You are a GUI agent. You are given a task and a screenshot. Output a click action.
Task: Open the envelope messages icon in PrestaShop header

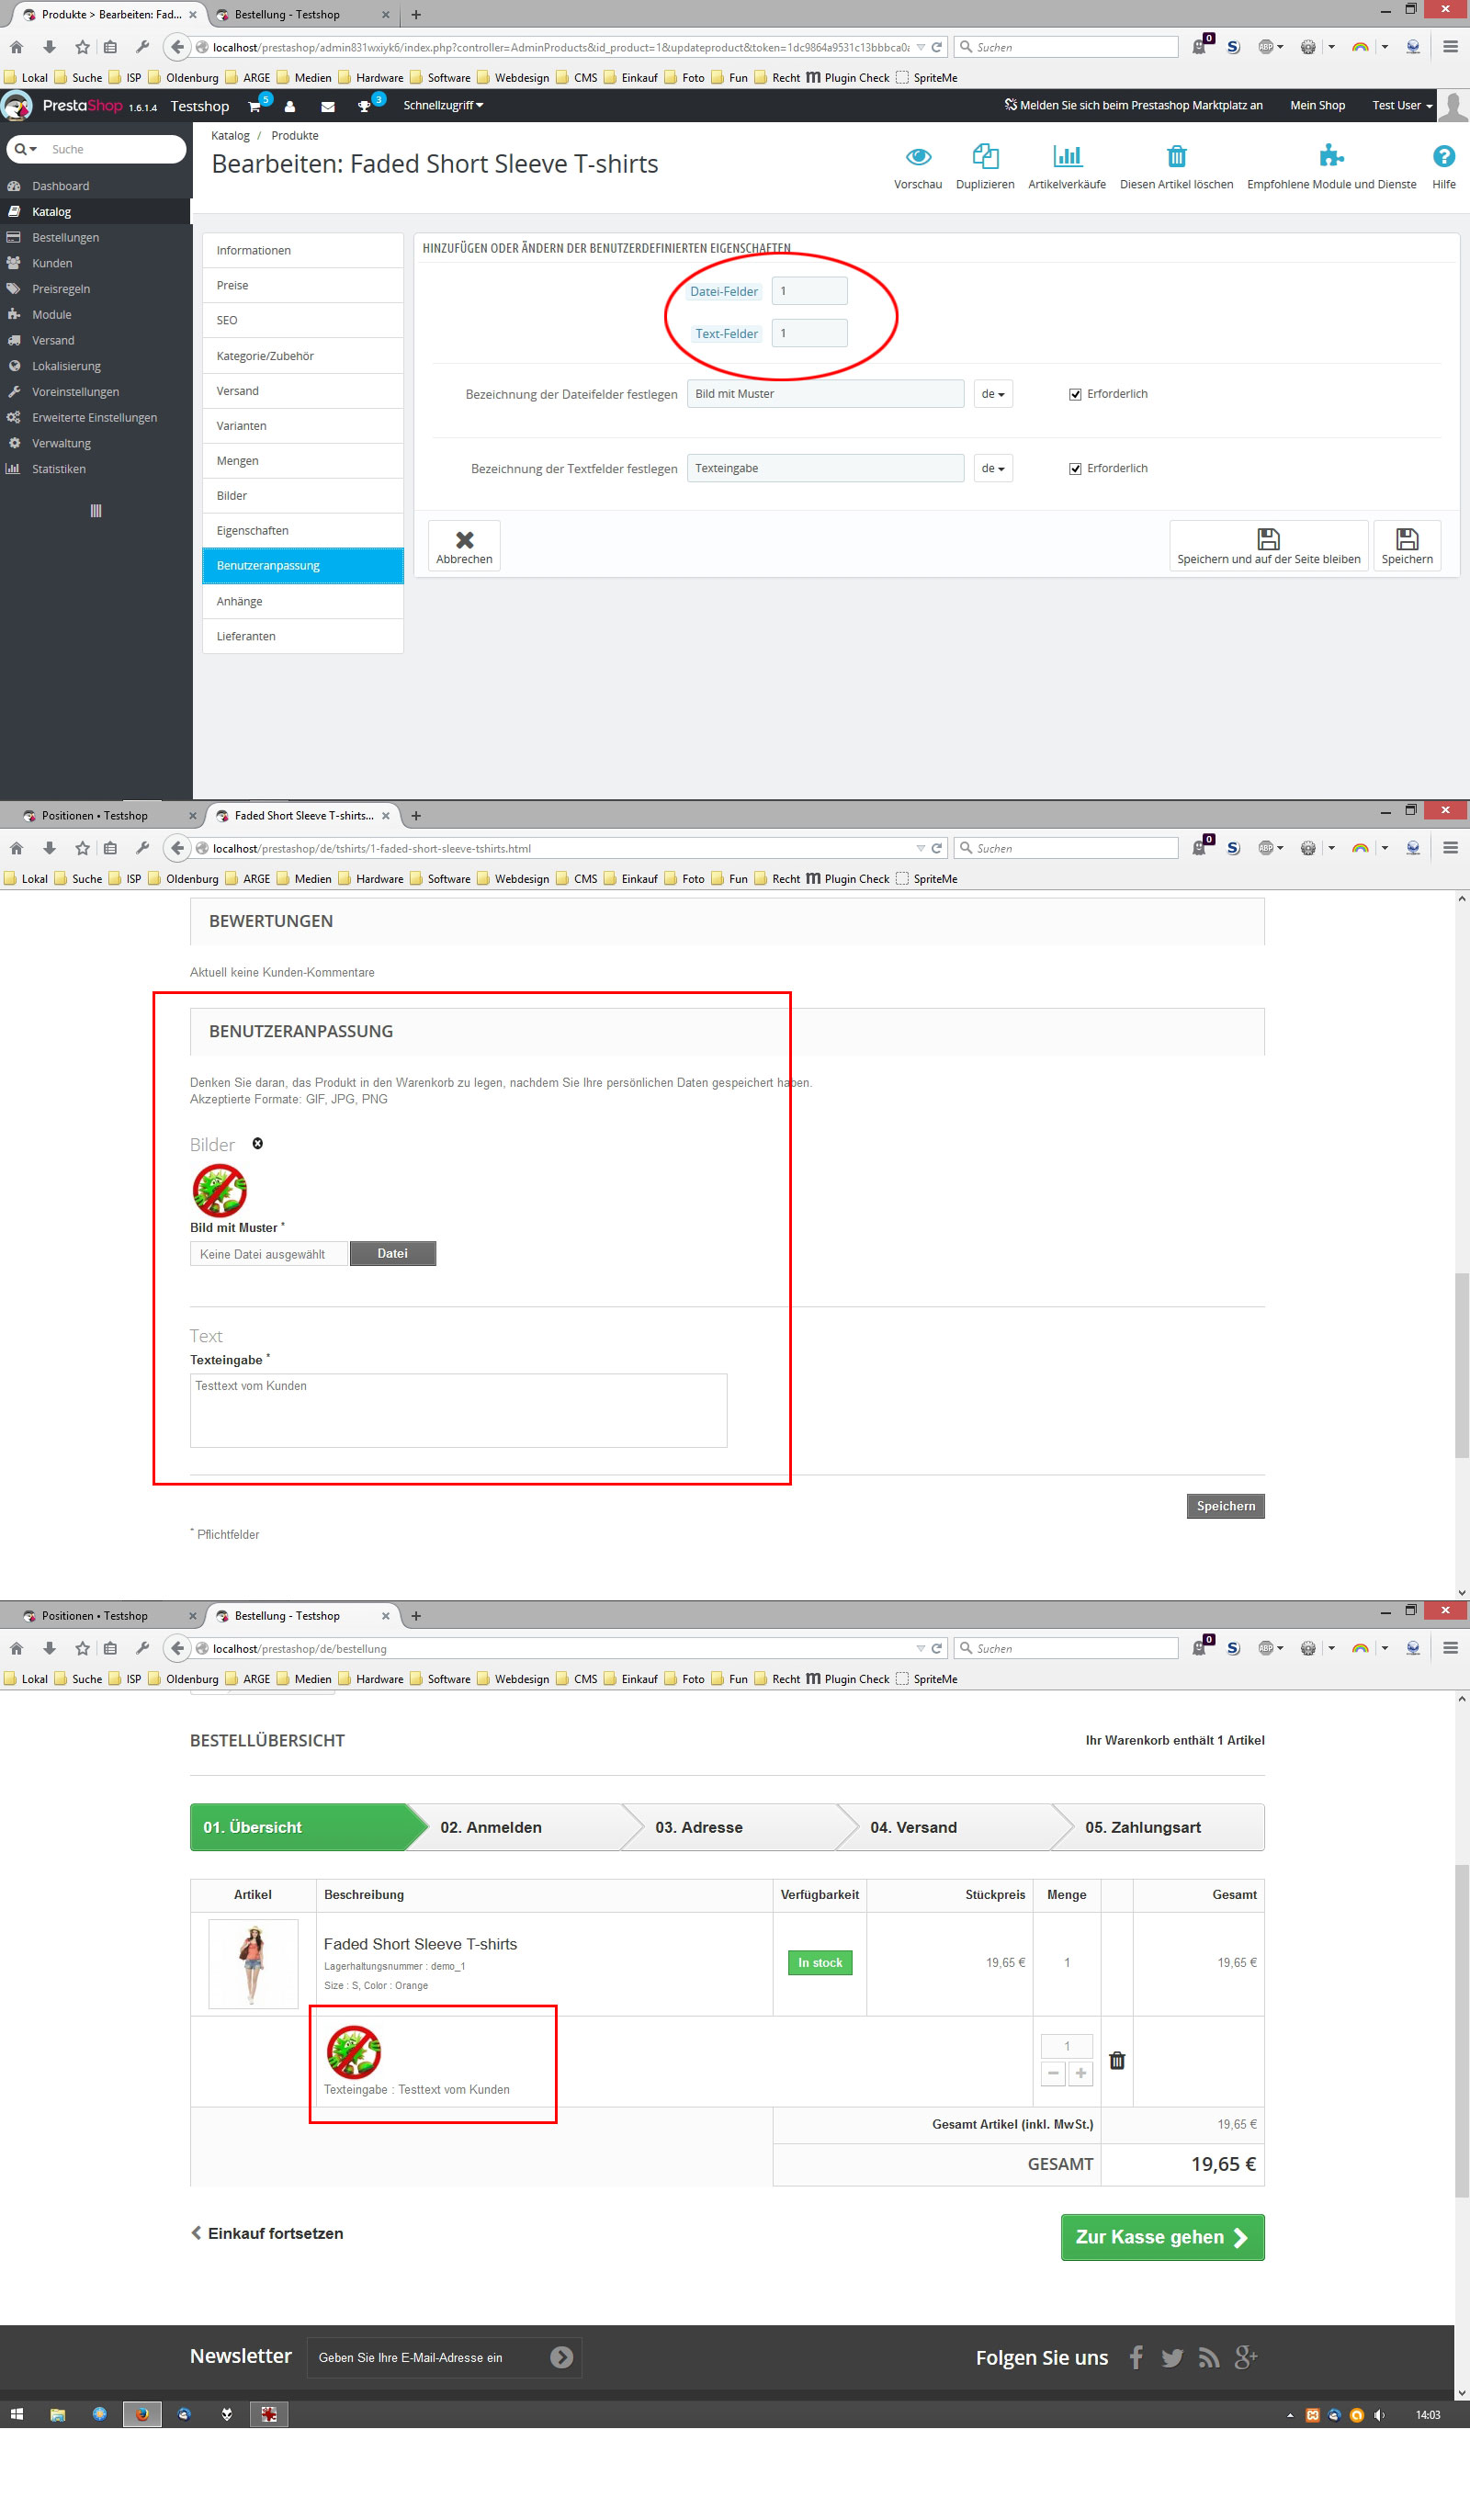327,106
